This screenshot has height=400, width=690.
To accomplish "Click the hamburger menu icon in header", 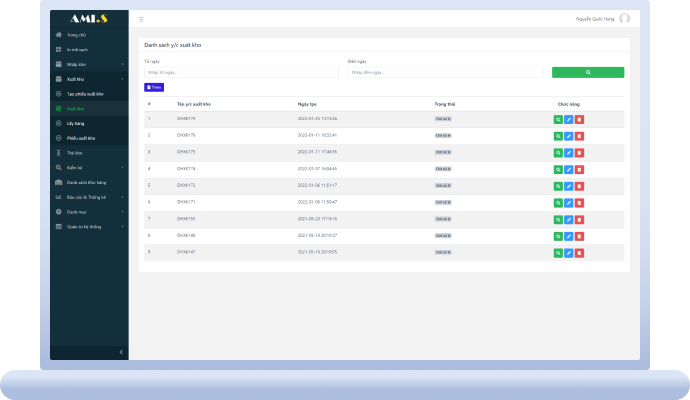I will (x=141, y=19).
